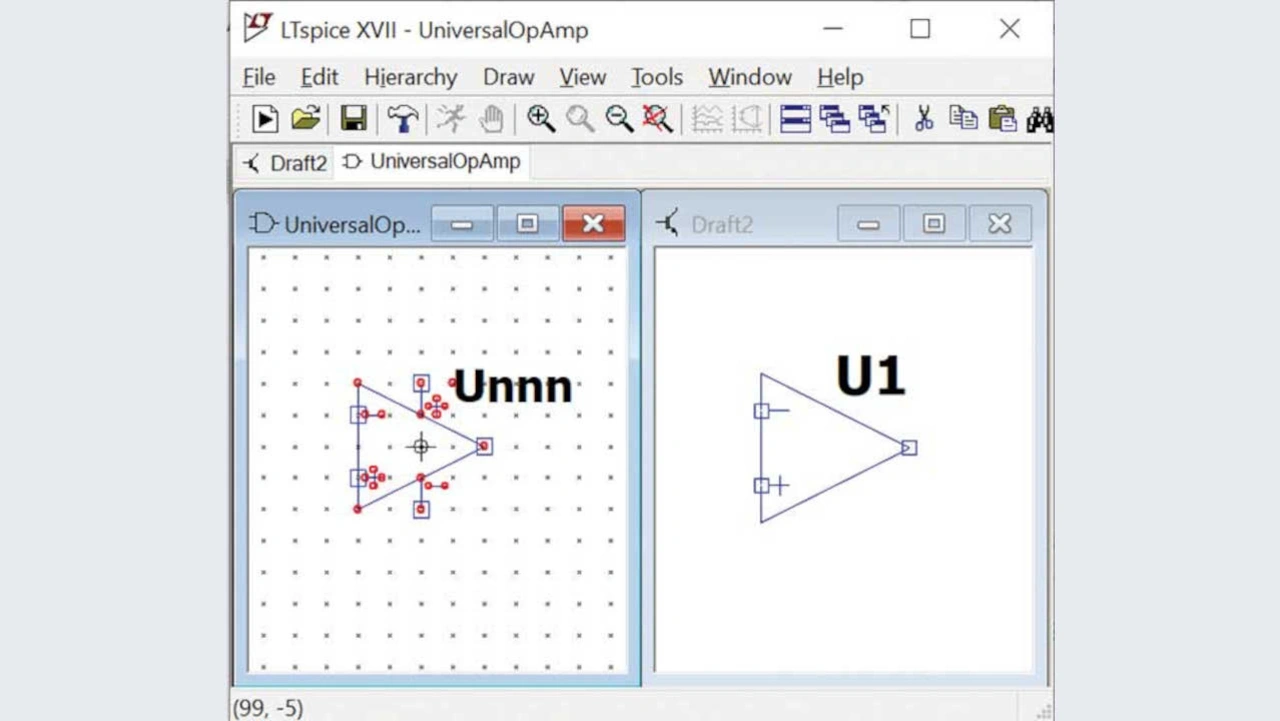This screenshot has width=1280, height=721.
Task: Maximize the Draft2 child window
Action: 933,224
